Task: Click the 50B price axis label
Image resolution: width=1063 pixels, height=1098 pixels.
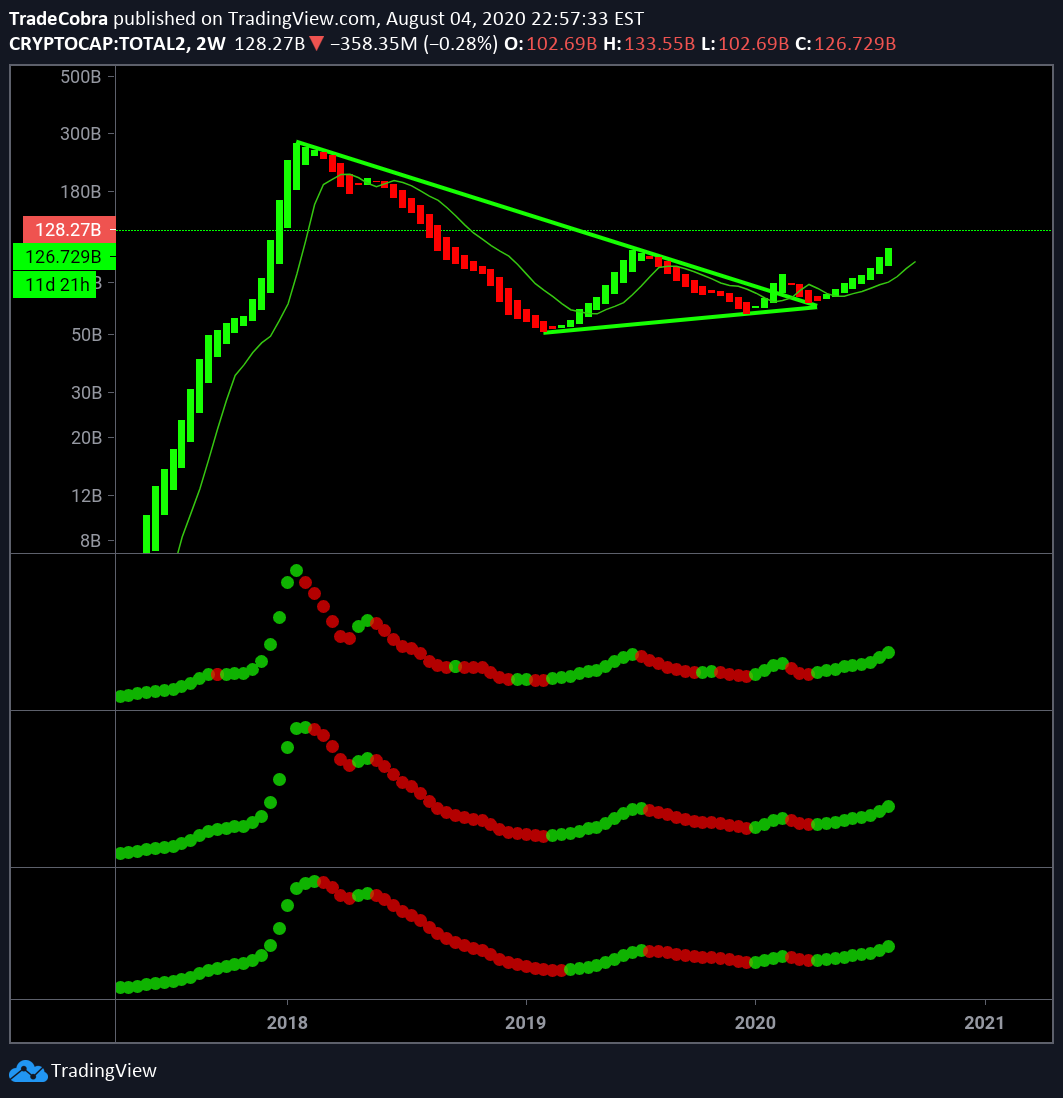Action: 86,335
